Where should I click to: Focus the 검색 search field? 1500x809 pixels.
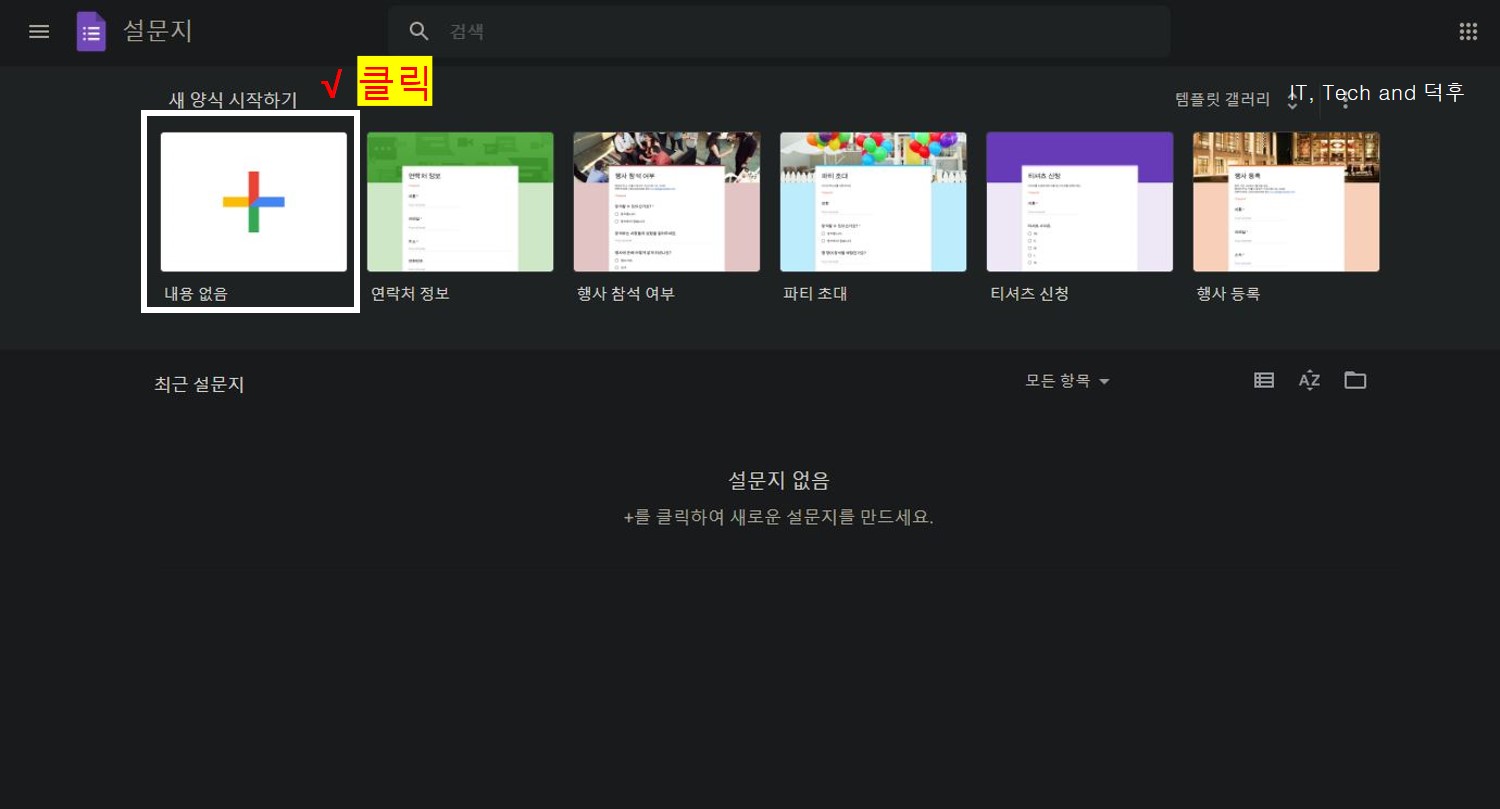(x=779, y=31)
